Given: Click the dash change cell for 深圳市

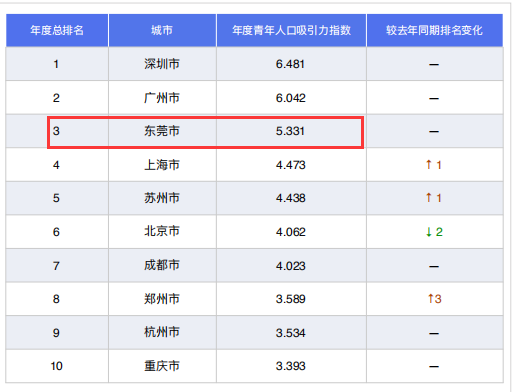Looking at the screenshot, I should pos(434,64).
